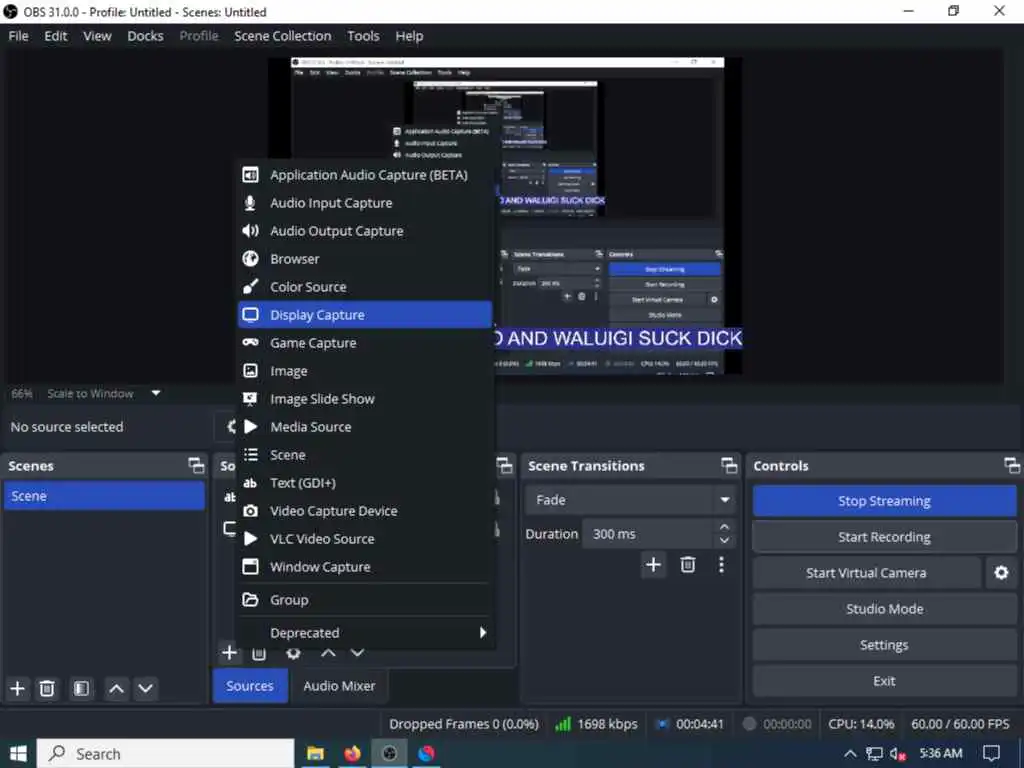
Task: Switch to the Sources tab
Action: click(250, 686)
